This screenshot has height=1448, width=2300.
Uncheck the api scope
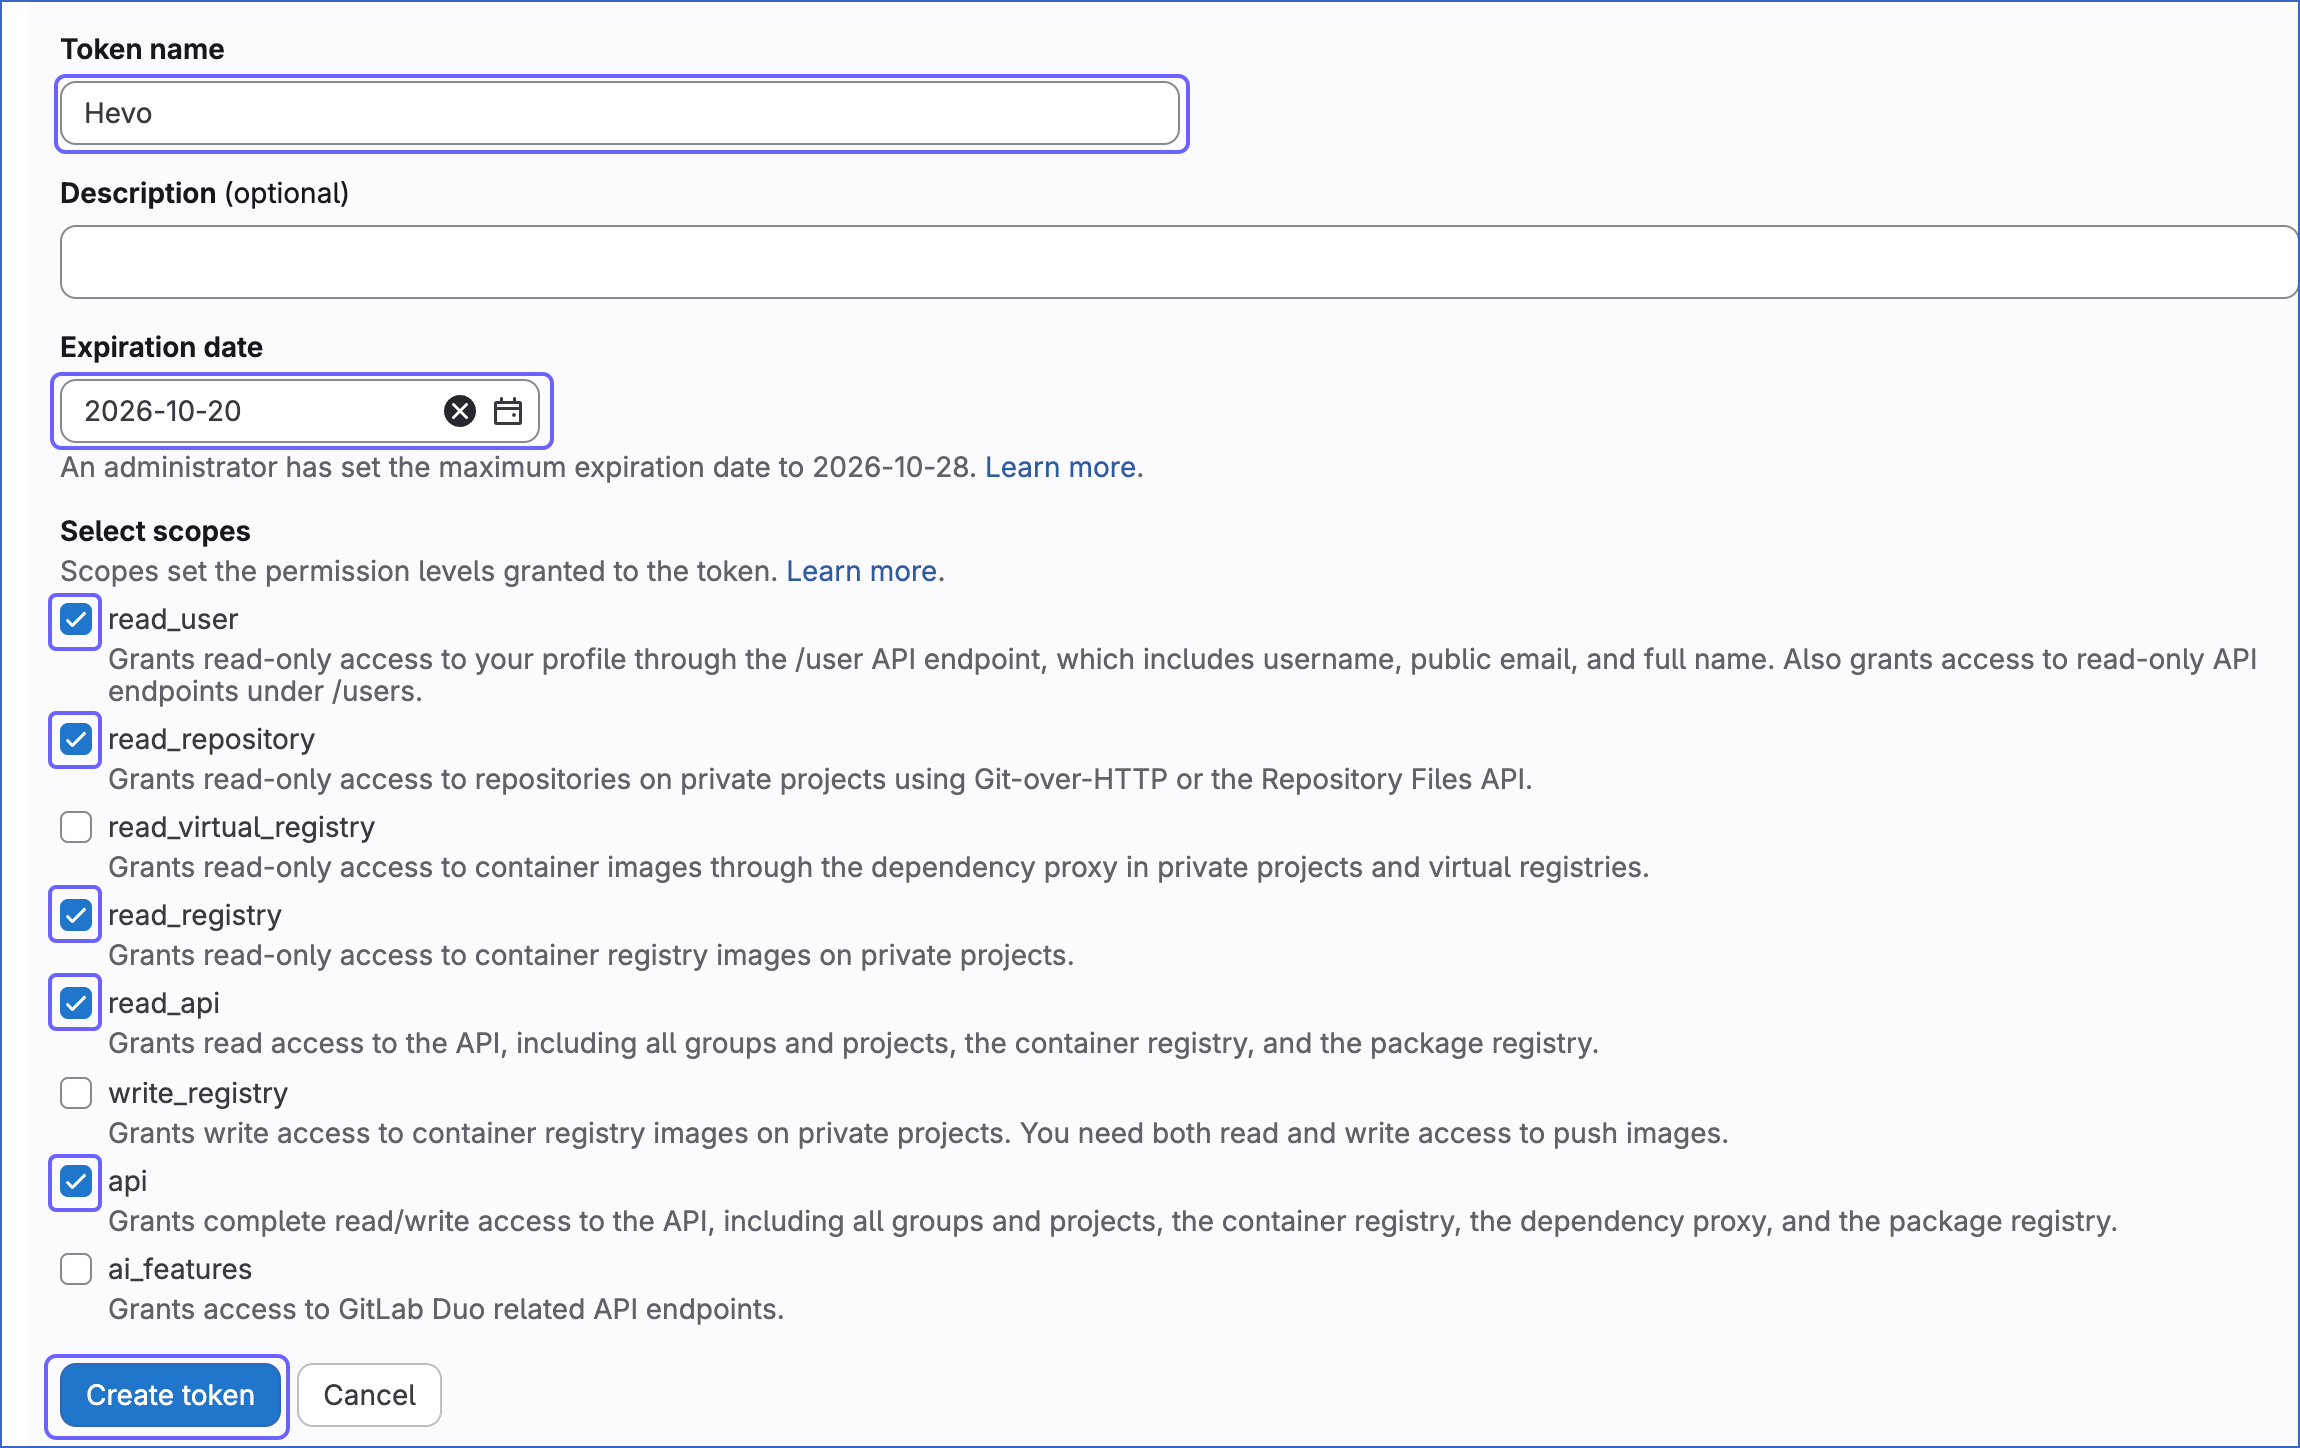(74, 1181)
